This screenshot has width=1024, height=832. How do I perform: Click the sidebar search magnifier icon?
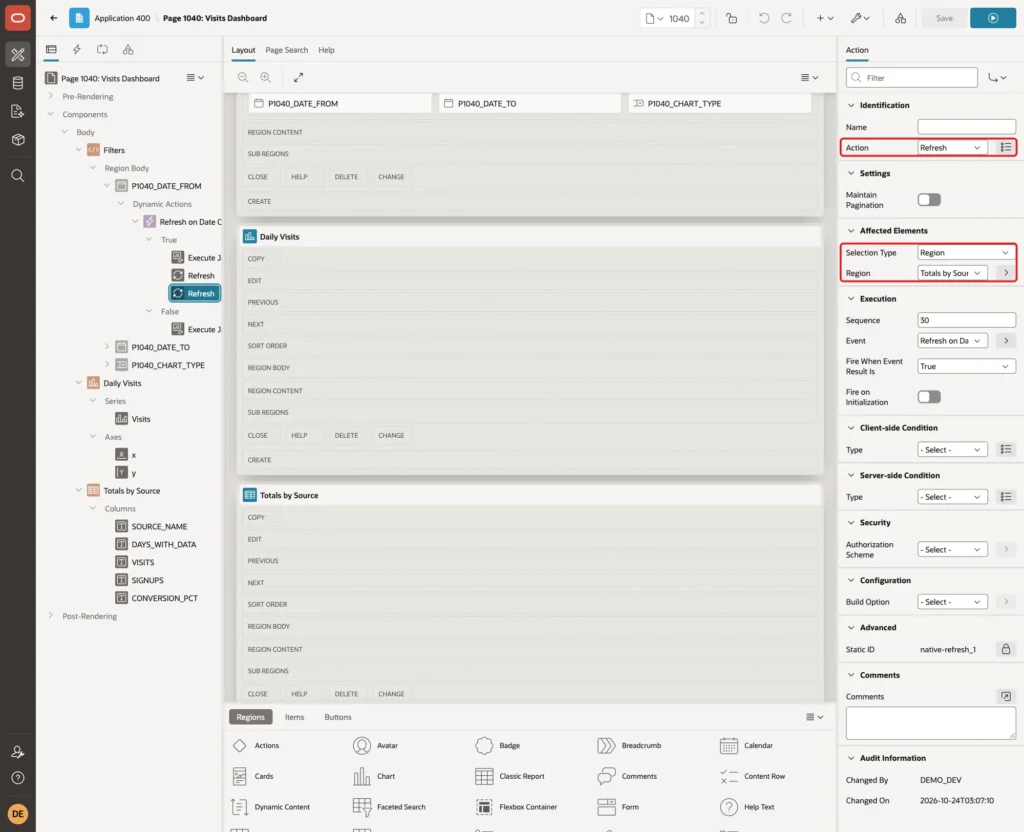point(18,175)
